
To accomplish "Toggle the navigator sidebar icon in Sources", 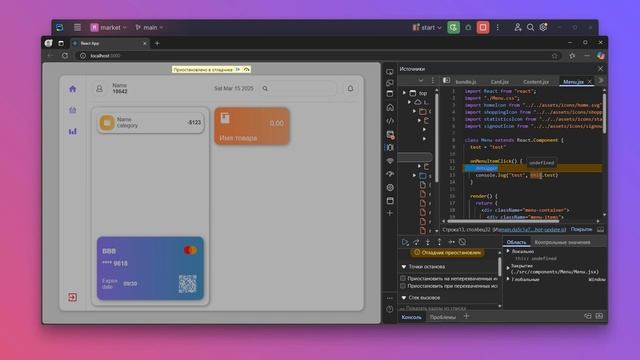I will point(447,80).
